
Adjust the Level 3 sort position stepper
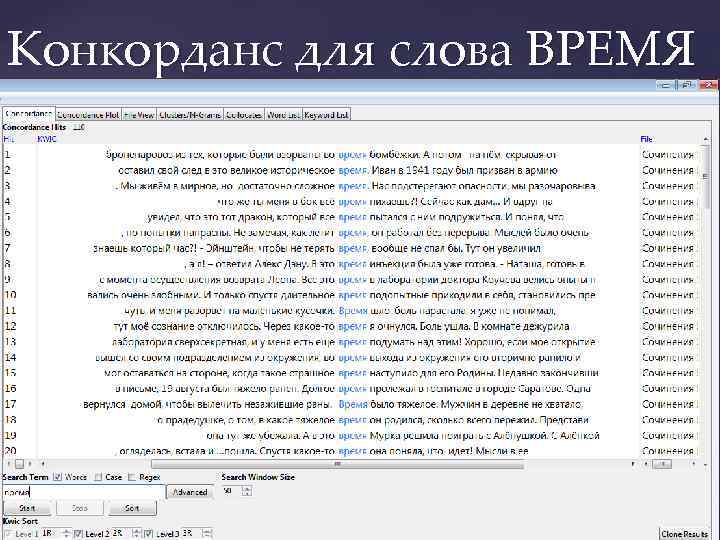[x=206, y=534]
